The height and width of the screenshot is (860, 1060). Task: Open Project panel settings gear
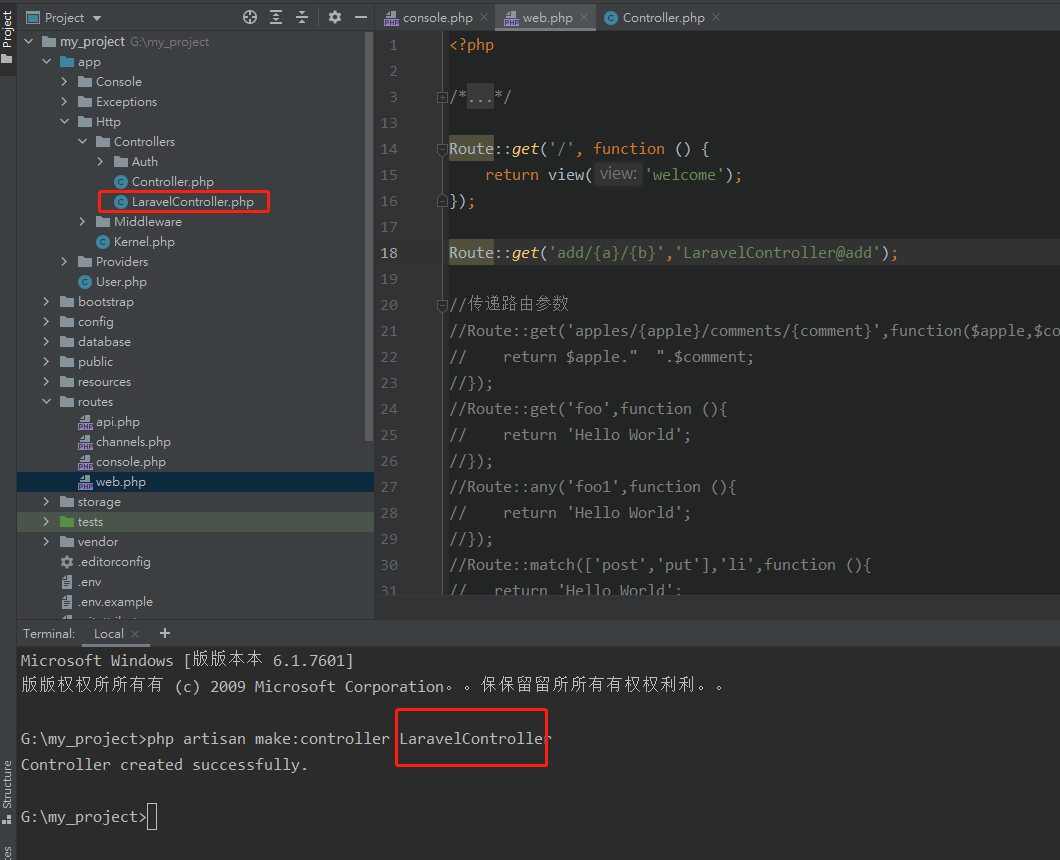tap(335, 17)
